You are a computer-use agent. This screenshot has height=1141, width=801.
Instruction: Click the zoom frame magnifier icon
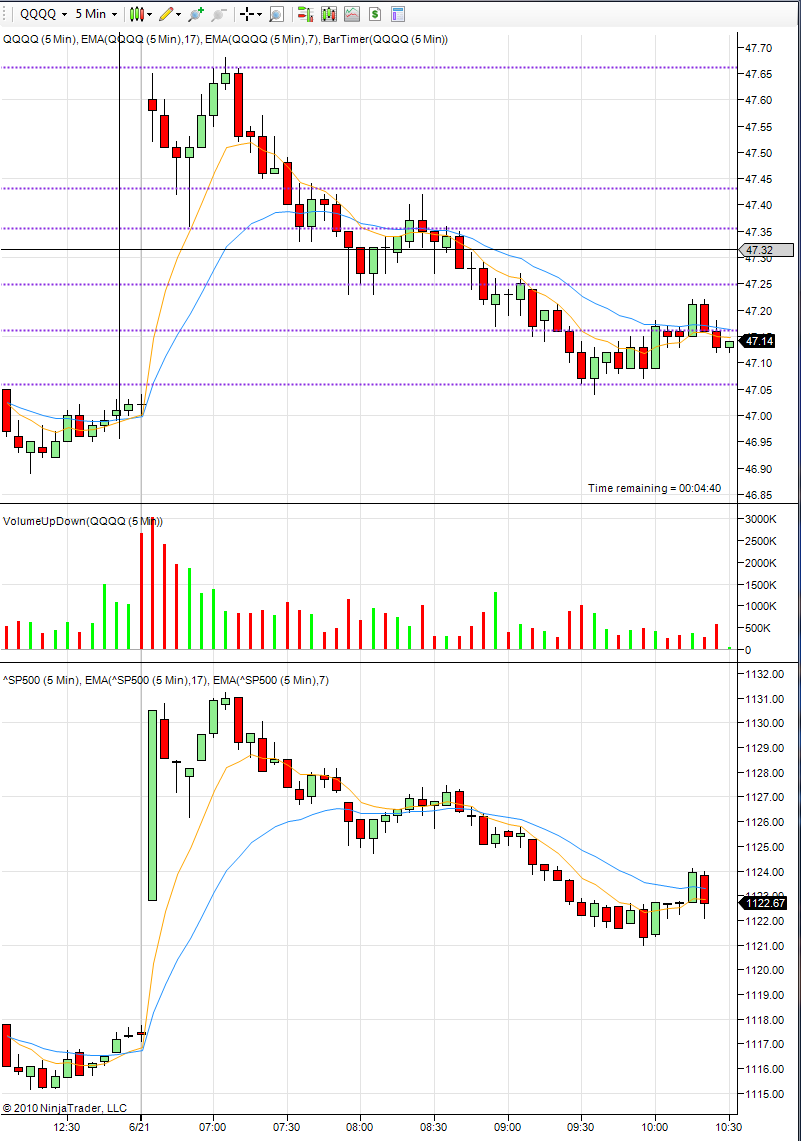point(276,14)
